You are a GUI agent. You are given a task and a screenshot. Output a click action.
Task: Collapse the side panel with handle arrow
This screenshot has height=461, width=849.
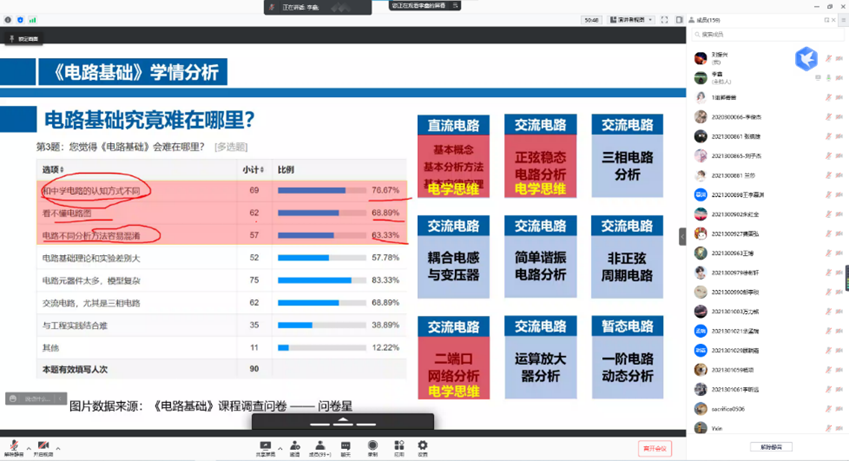tap(682, 237)
